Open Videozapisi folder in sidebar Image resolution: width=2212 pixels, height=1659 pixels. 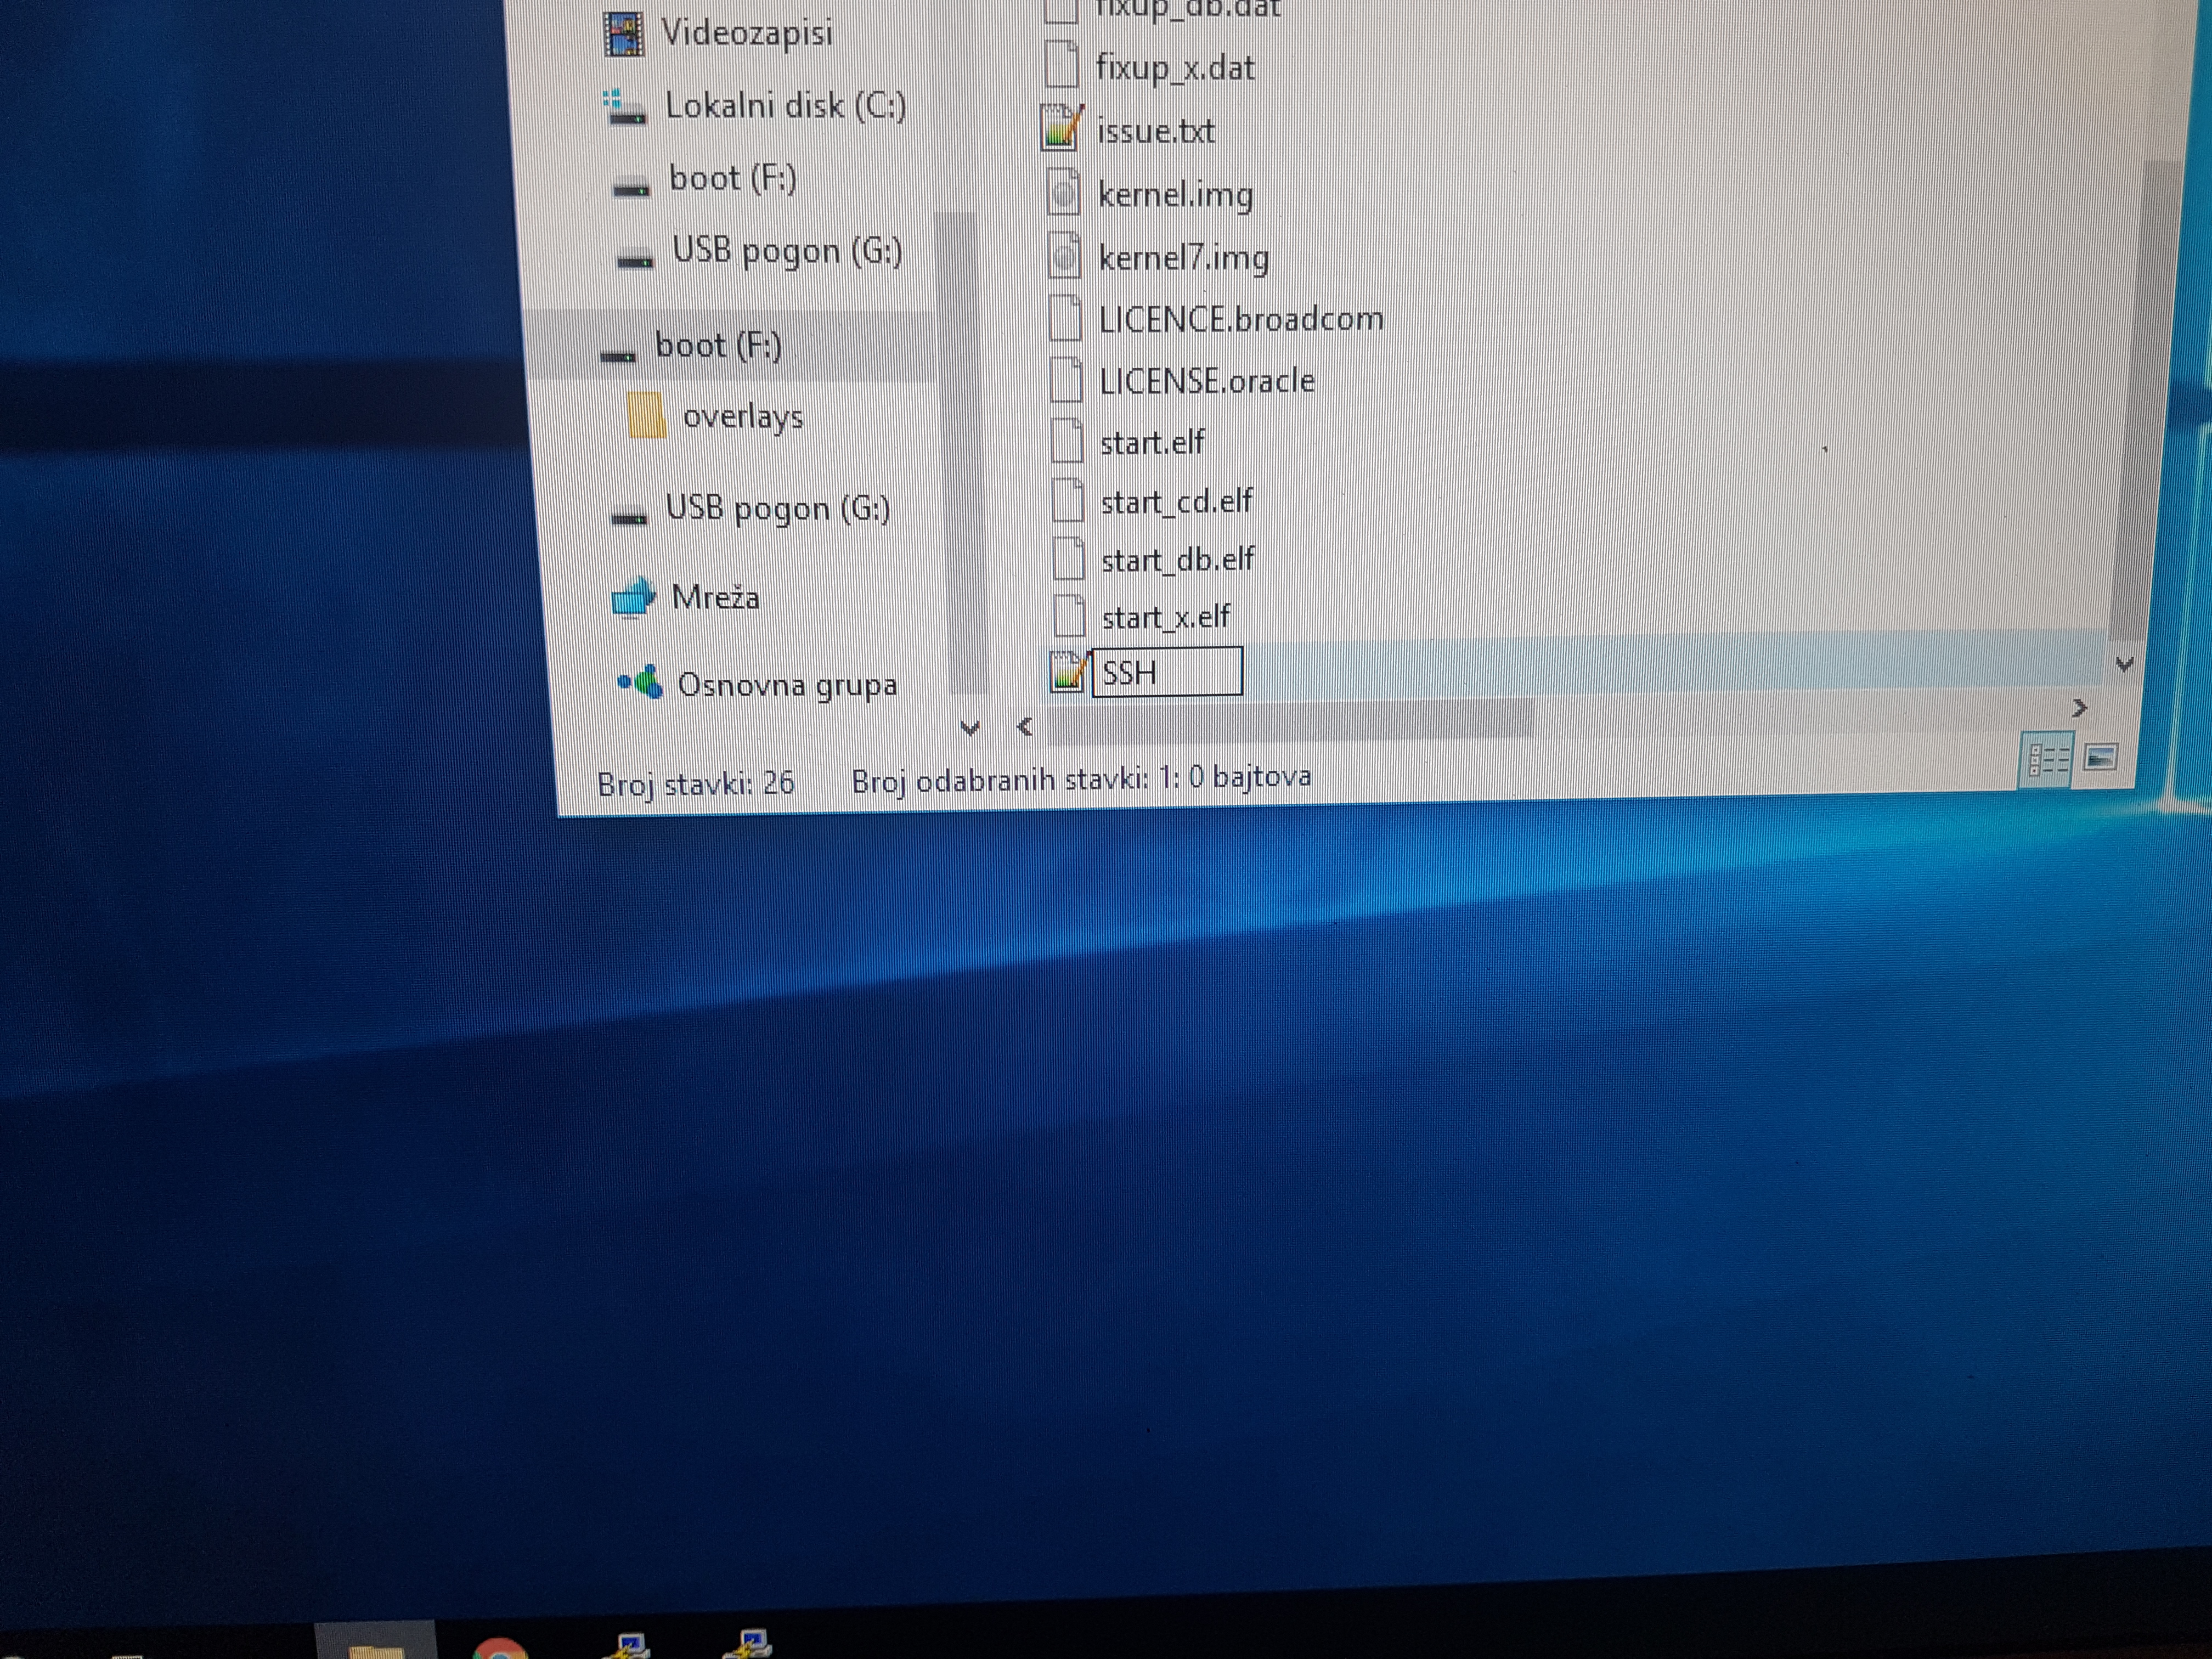click(746, 33)
